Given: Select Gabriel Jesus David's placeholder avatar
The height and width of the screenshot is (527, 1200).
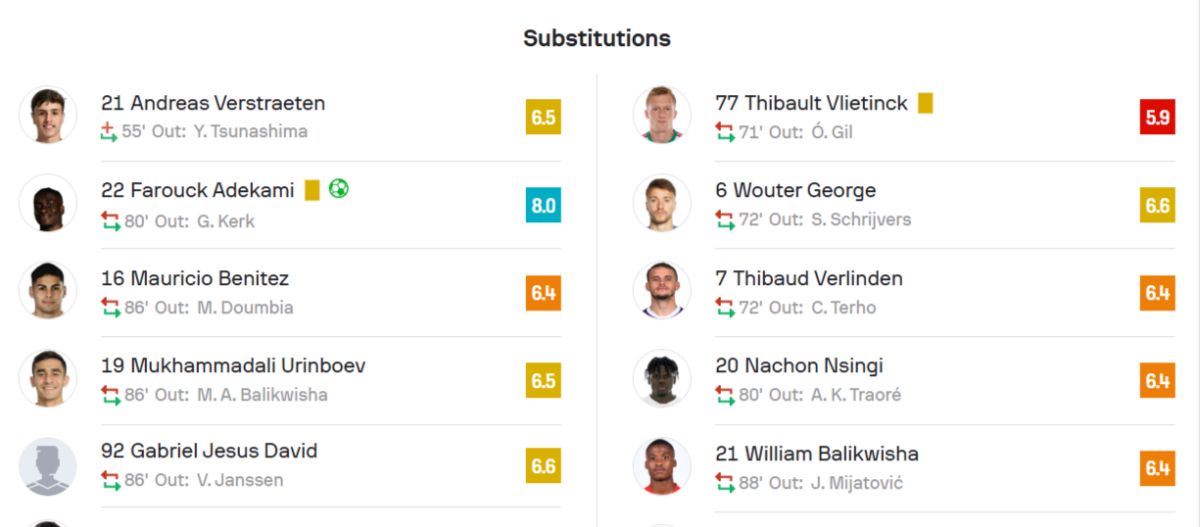Looking at the screenshot, I should (47, 467).
